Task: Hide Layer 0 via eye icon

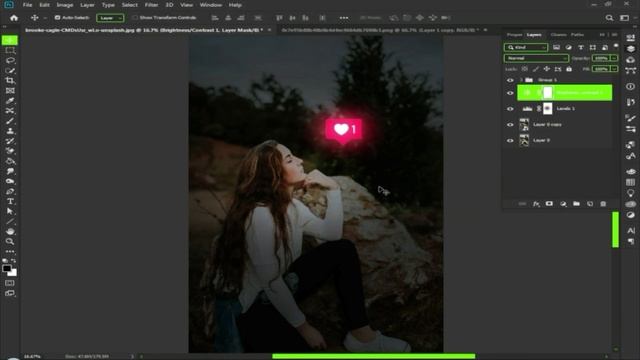Action: (x=510, y=140)
